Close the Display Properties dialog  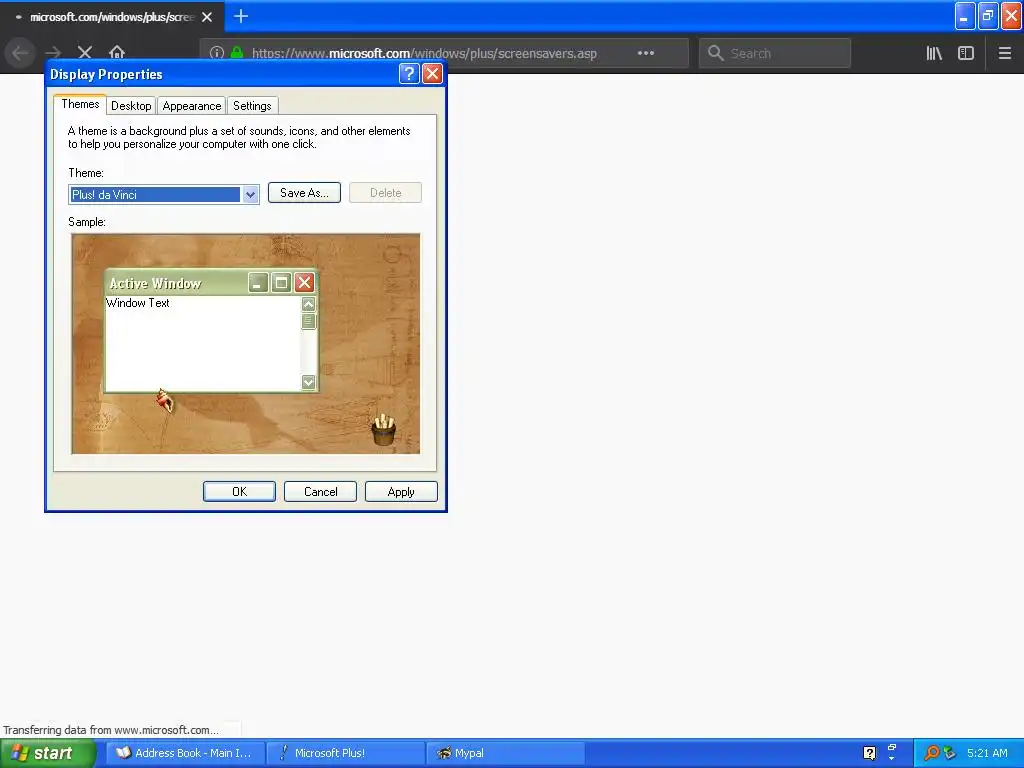click(432, 74)
